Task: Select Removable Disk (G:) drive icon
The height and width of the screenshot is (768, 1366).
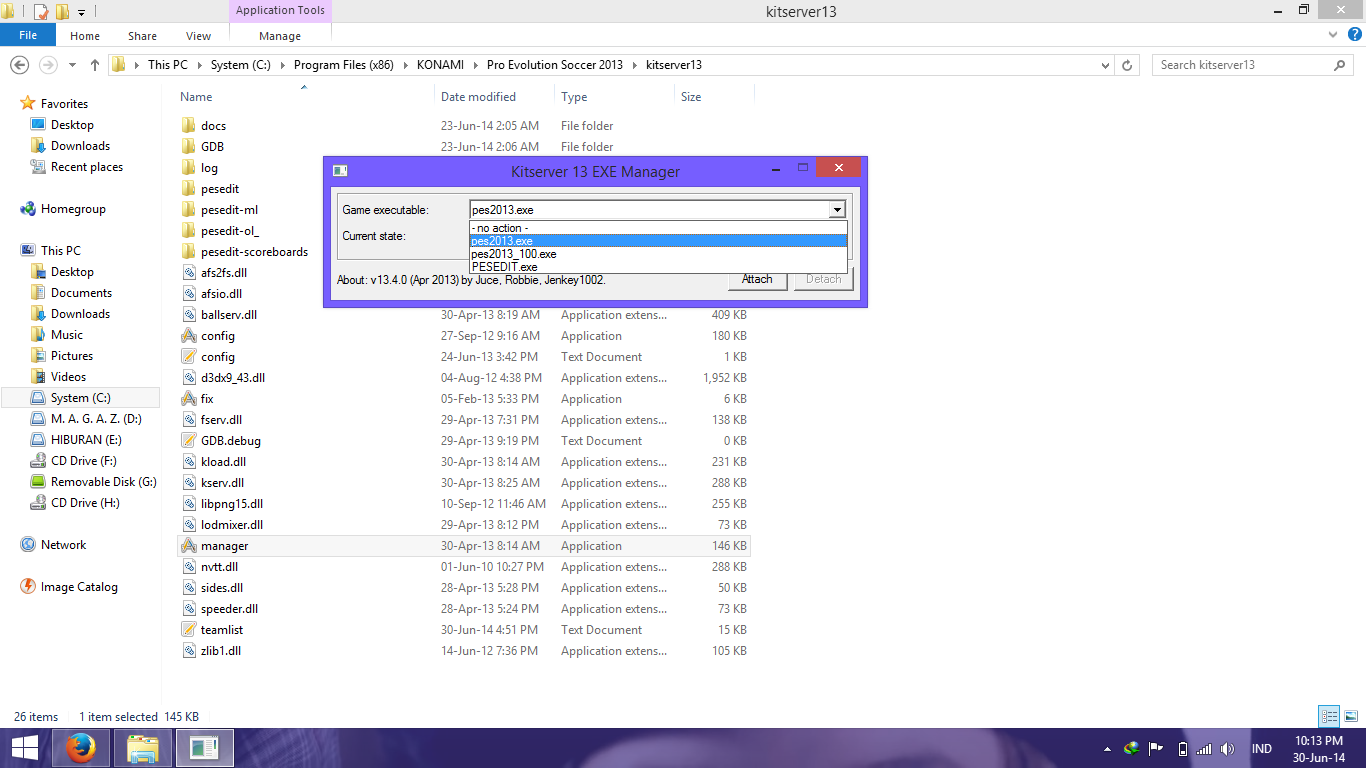Action: tap(38, 482)
